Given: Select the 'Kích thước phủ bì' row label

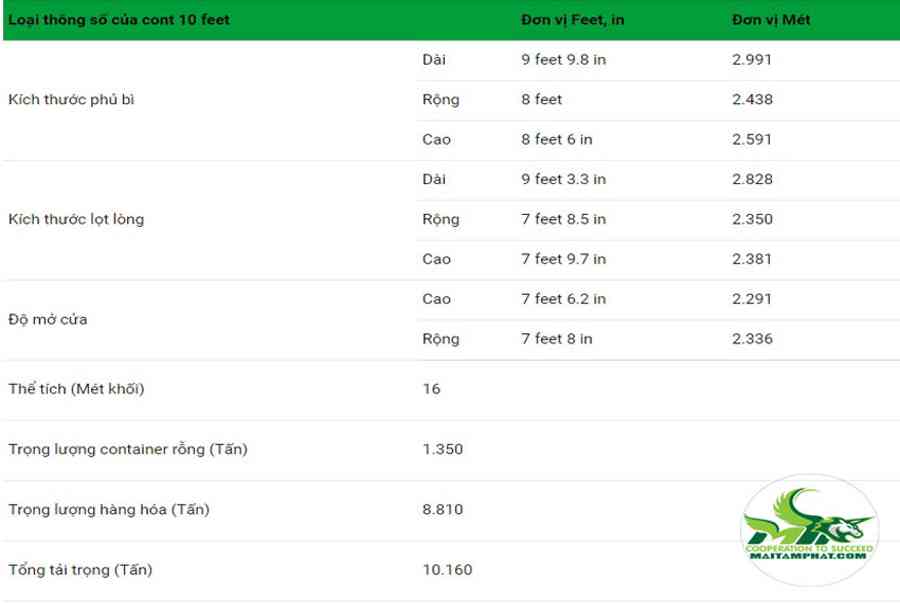Looking at the screenshot, I should pyautogui.click(x=71, y=99).
